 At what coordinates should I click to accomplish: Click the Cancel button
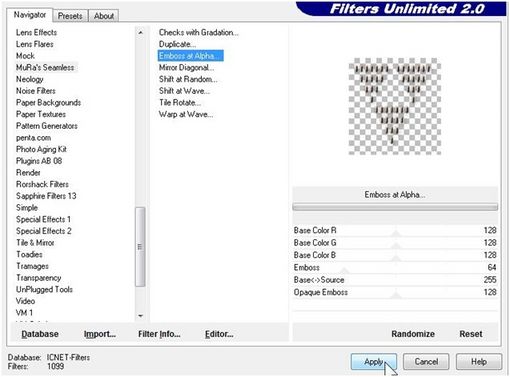coord(426,362)
